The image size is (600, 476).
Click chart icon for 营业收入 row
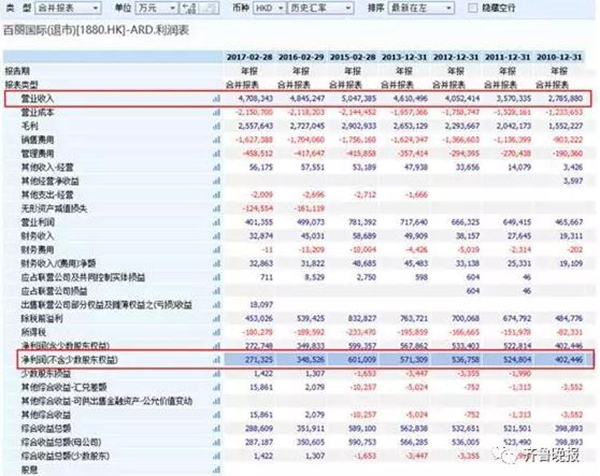[x=214, y=100]
